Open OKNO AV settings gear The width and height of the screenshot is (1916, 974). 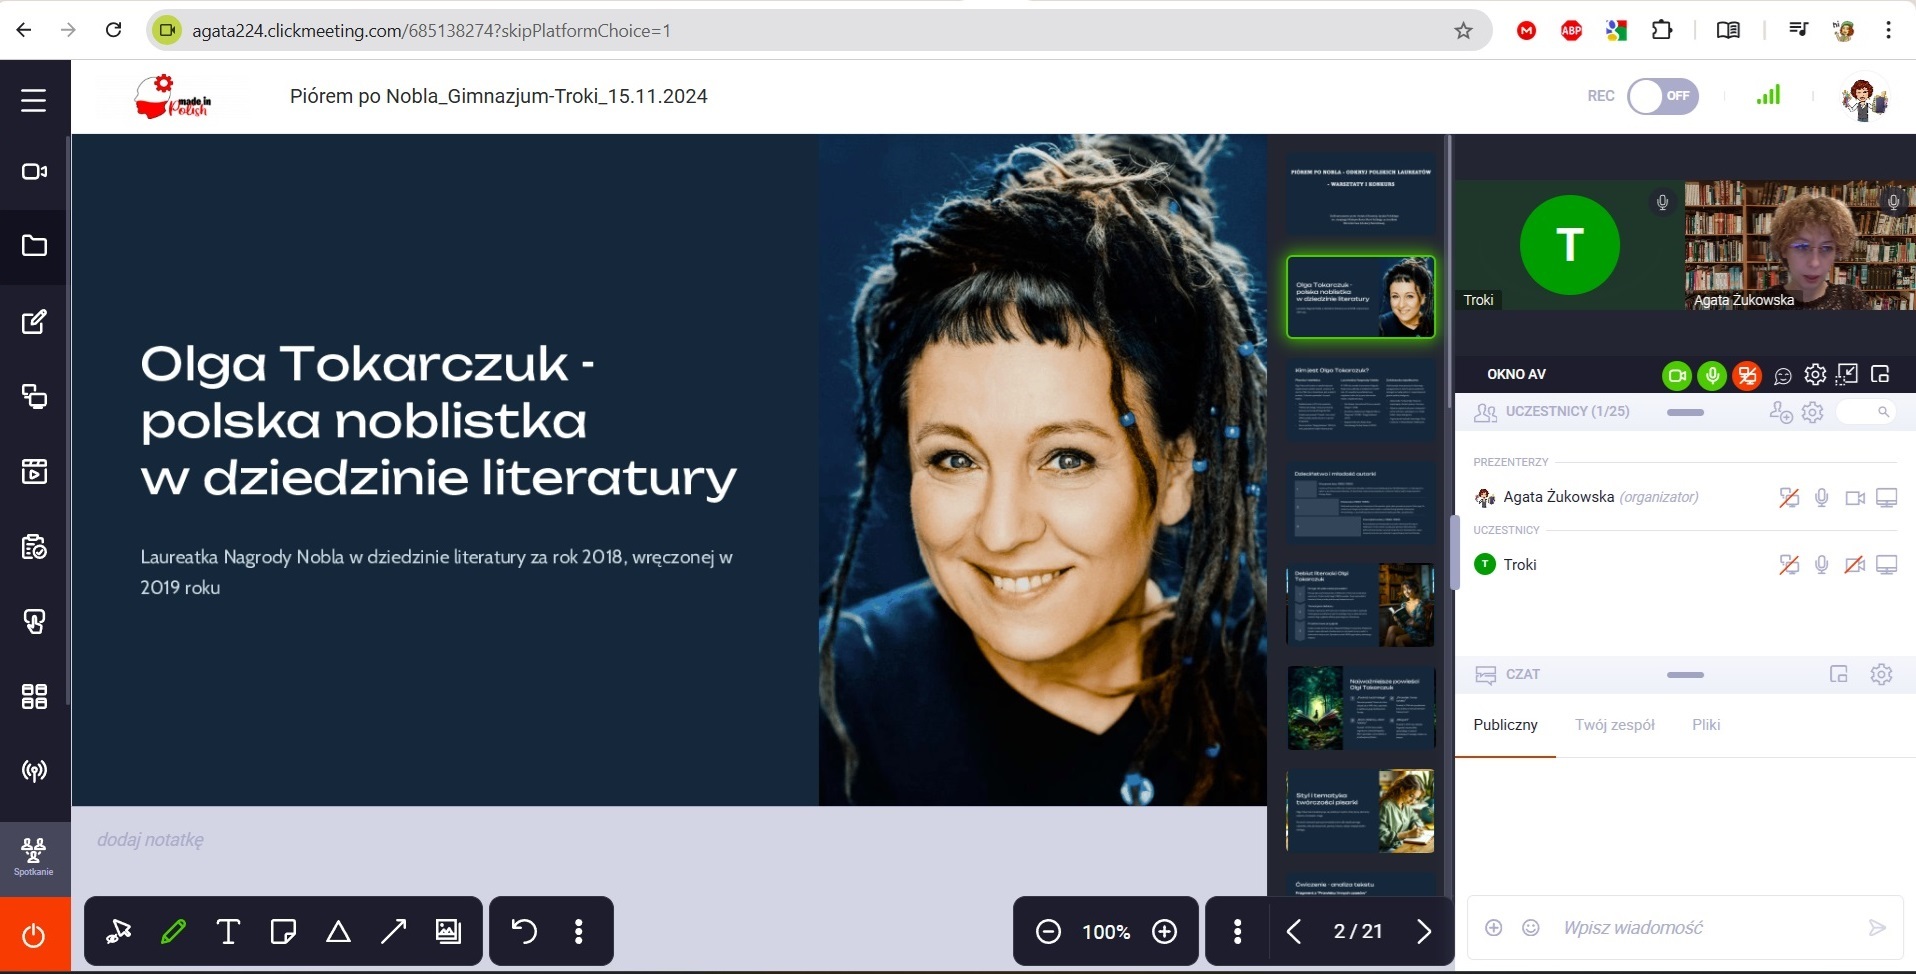click(x=1815, y=374)
